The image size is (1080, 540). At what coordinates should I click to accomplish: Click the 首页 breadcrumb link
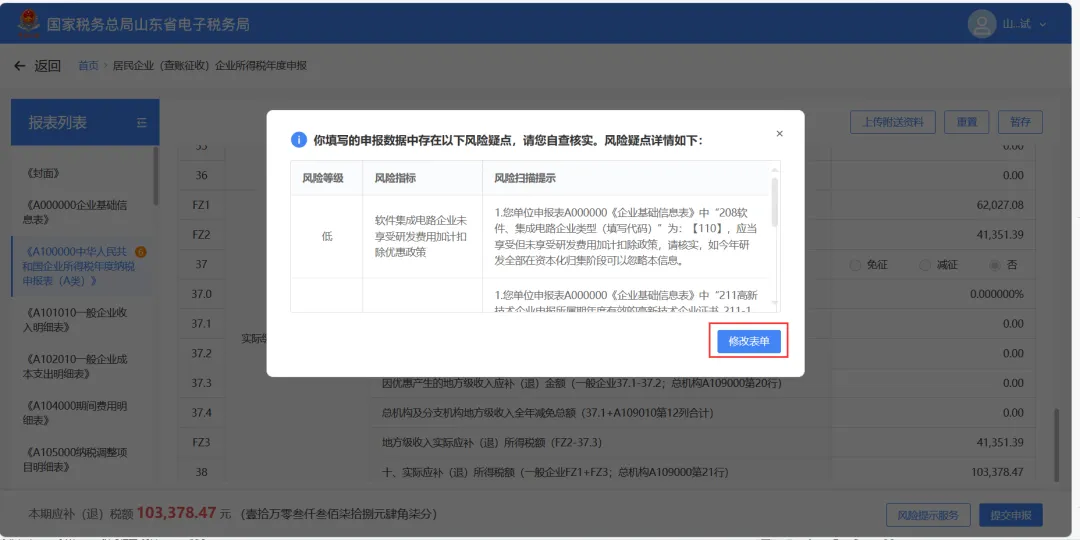tap(88, 66)
